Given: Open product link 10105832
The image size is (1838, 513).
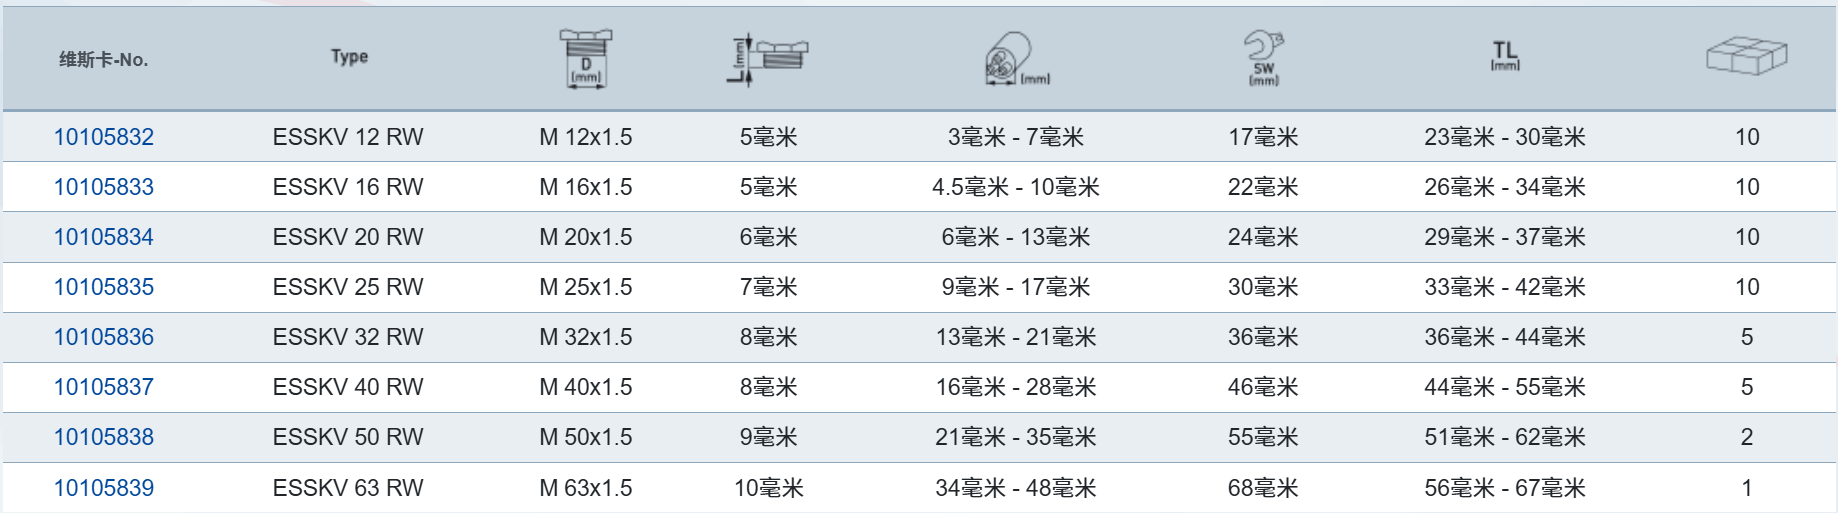Looking at the screenshot, I should (104, 137).
